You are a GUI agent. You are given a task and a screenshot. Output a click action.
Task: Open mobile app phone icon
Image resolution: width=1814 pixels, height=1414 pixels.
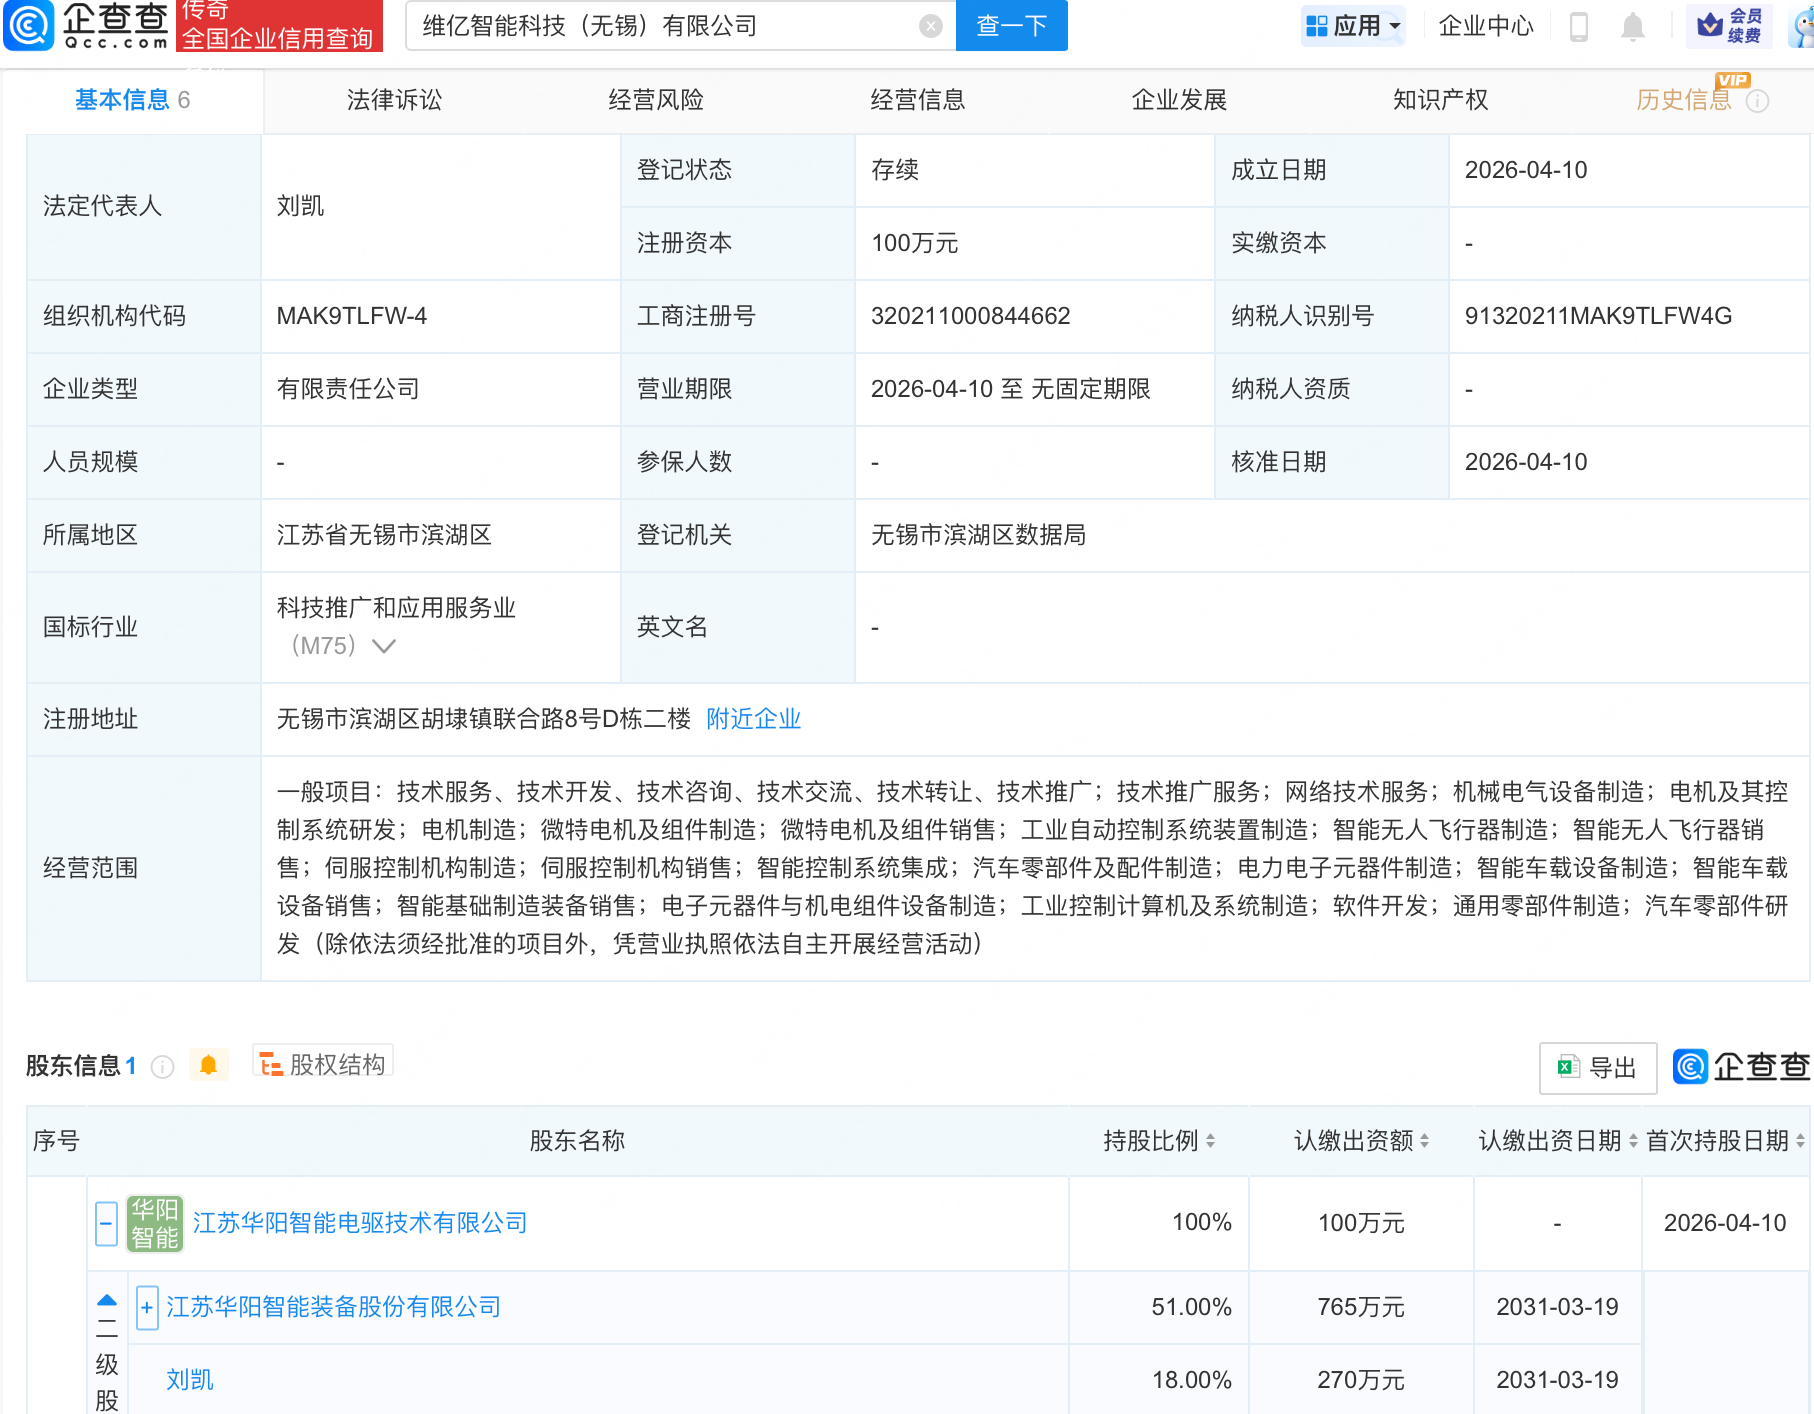pyautogui.click(x=1579, y=26)
